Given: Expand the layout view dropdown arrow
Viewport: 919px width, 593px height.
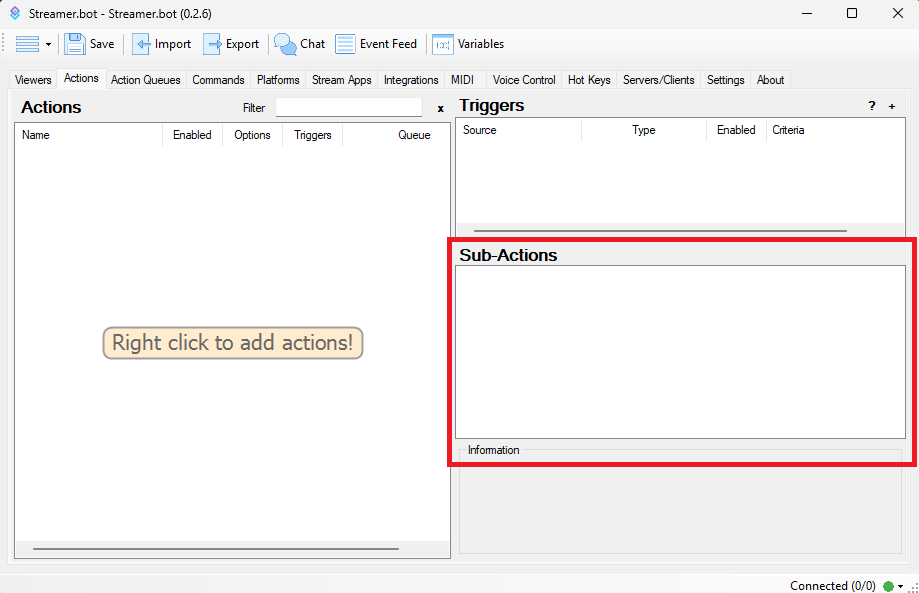Looking at the screenshot, I should click(x=48, y=44).
